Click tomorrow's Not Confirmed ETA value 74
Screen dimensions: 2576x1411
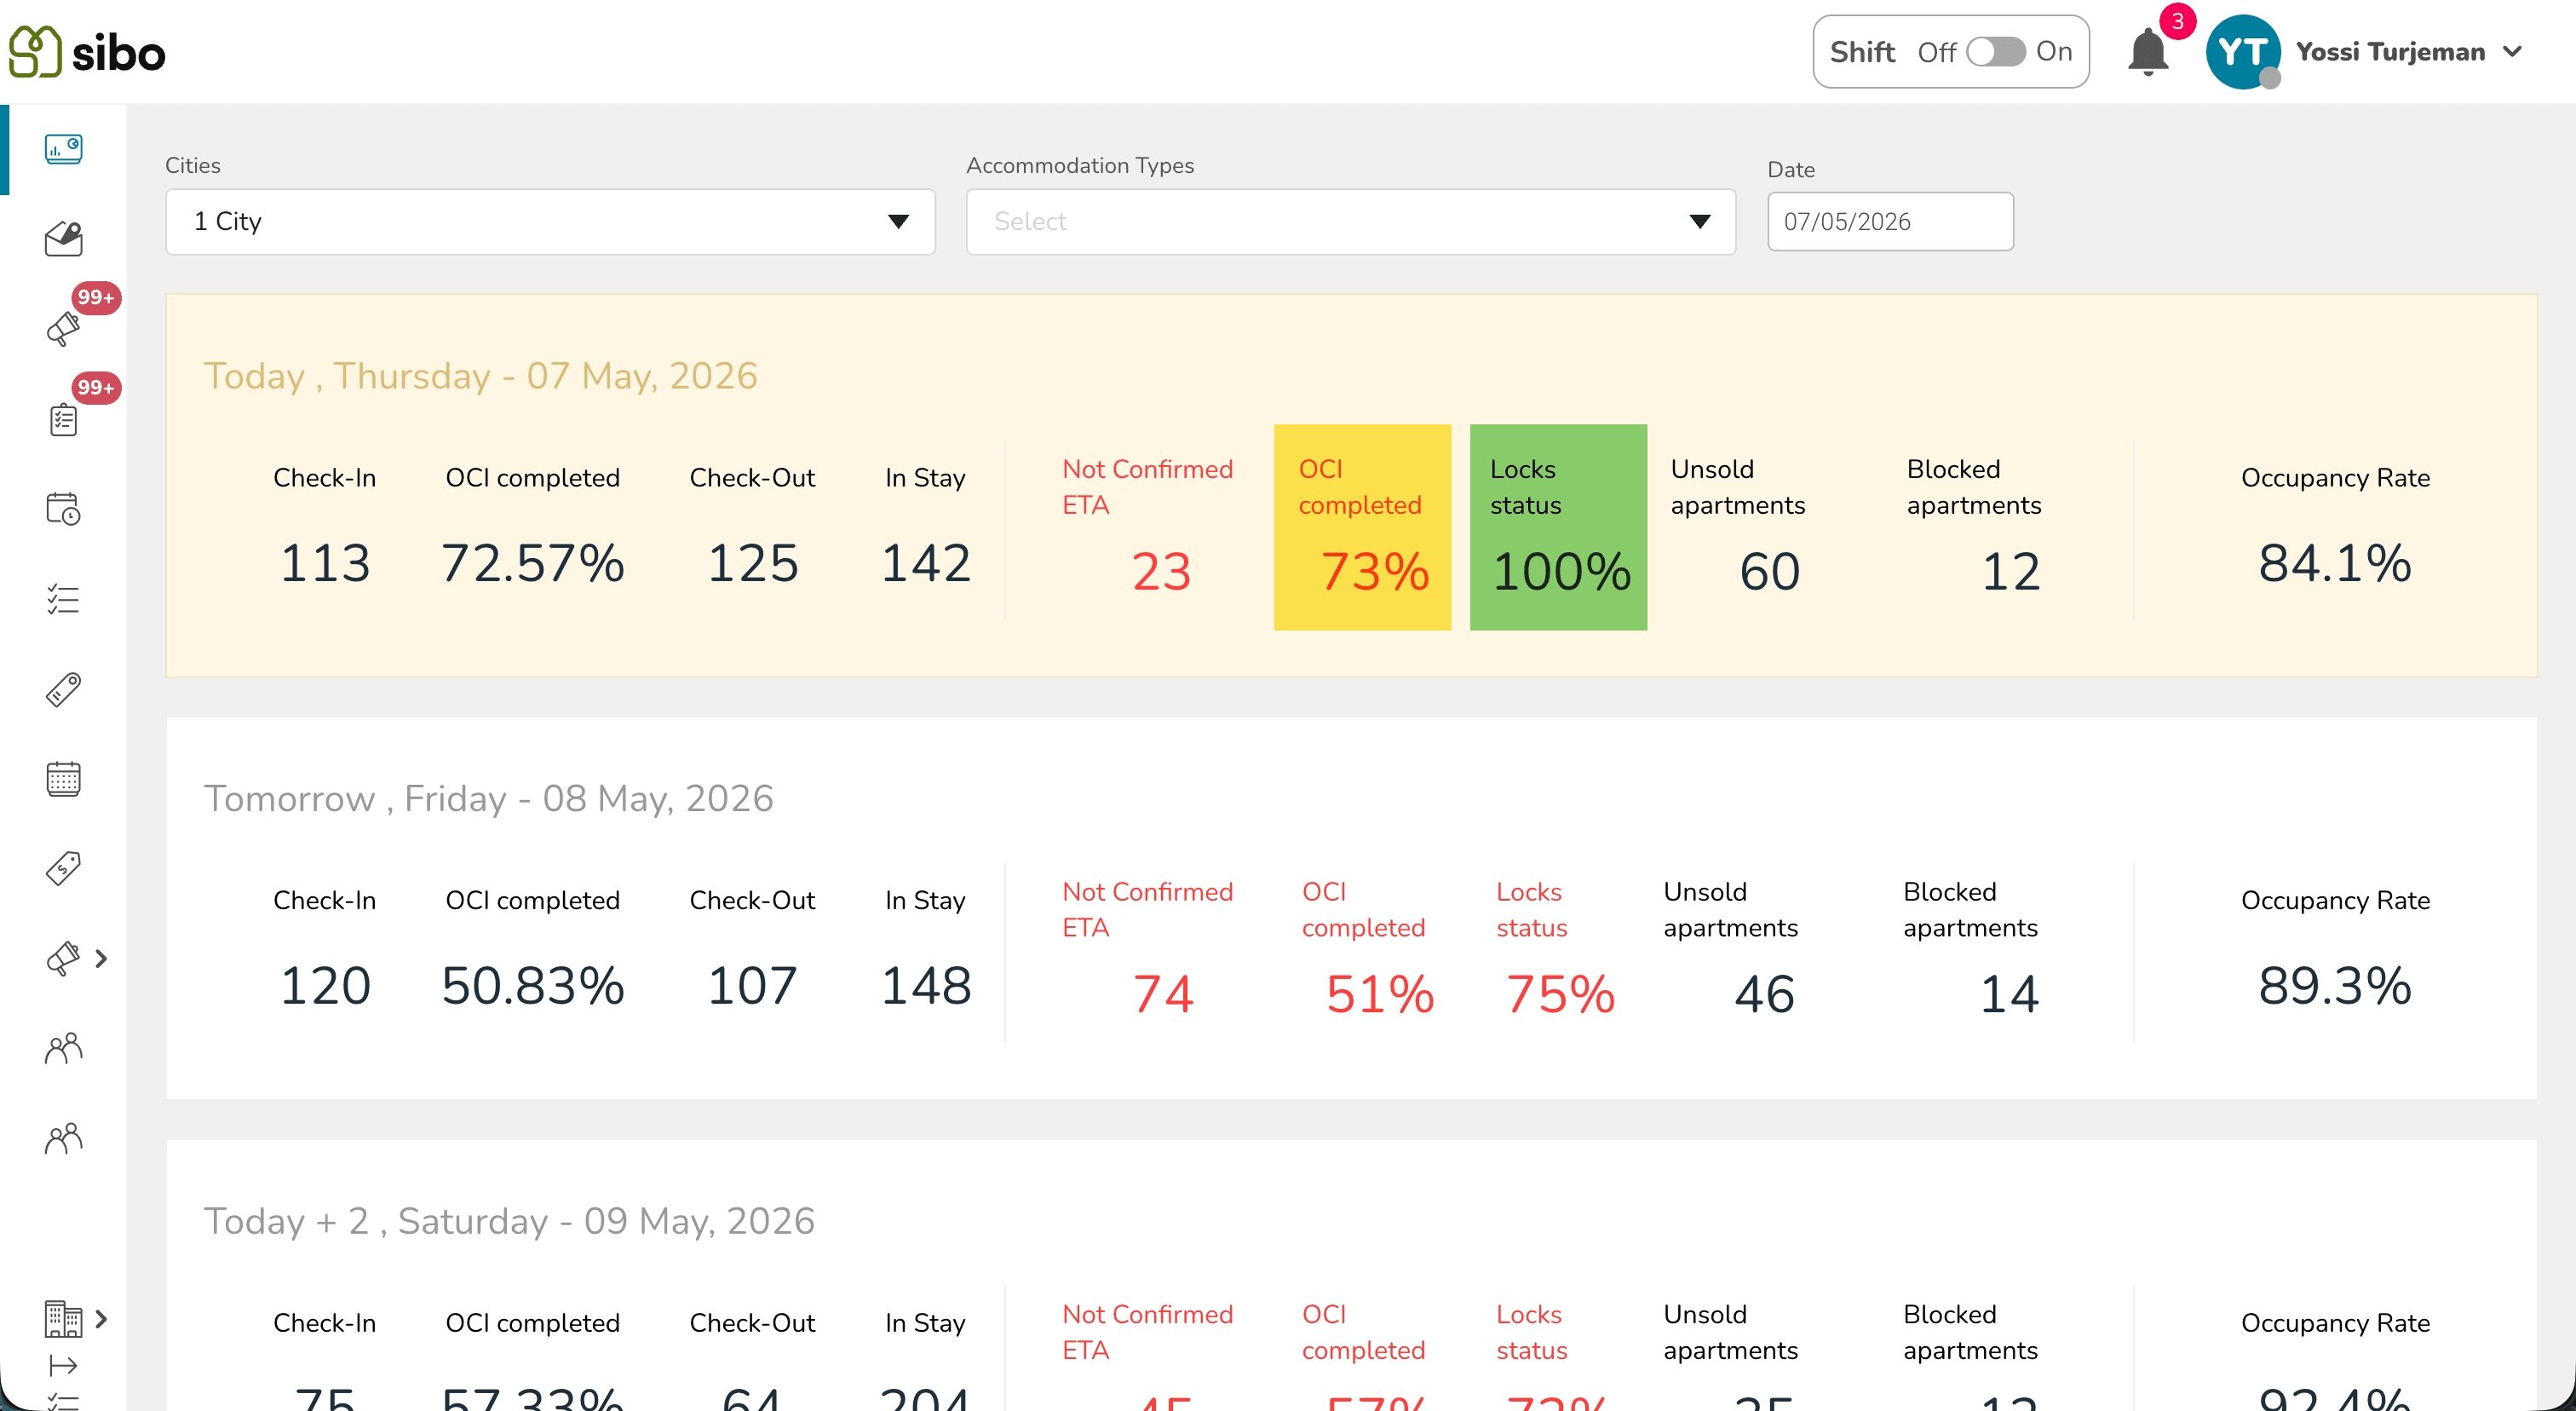pos(1163,994)
